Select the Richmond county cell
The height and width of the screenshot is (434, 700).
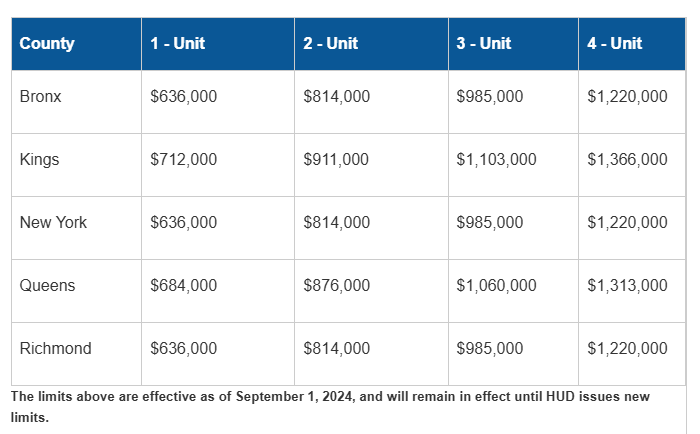coord(76,354)
